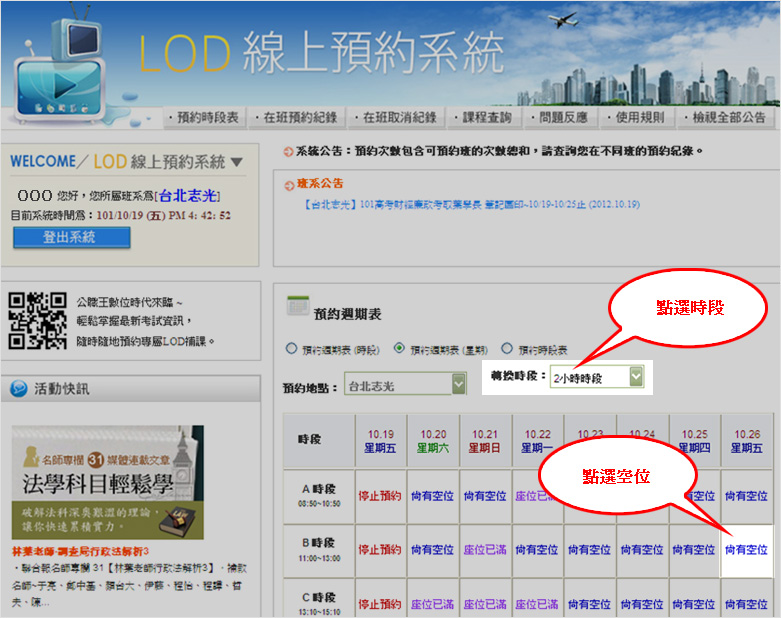781x618 pixels.
Task: Open the 林葉老師-調查局行政法解析3 link
Action: pyautogui.click(x=80, y=551)
